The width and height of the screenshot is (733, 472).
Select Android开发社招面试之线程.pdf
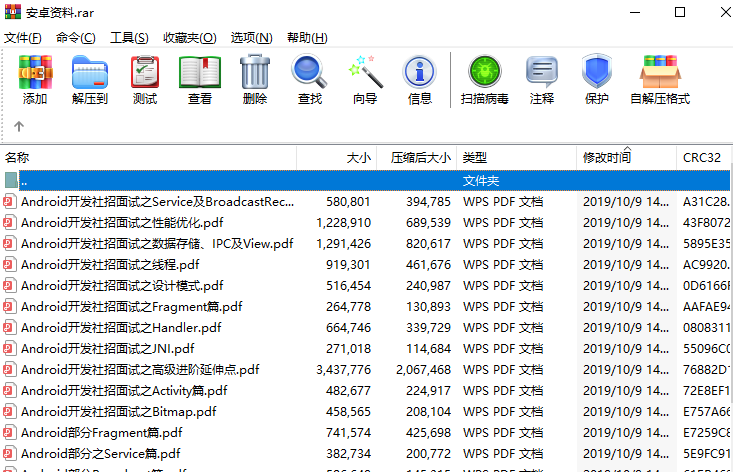click(110, 265)
